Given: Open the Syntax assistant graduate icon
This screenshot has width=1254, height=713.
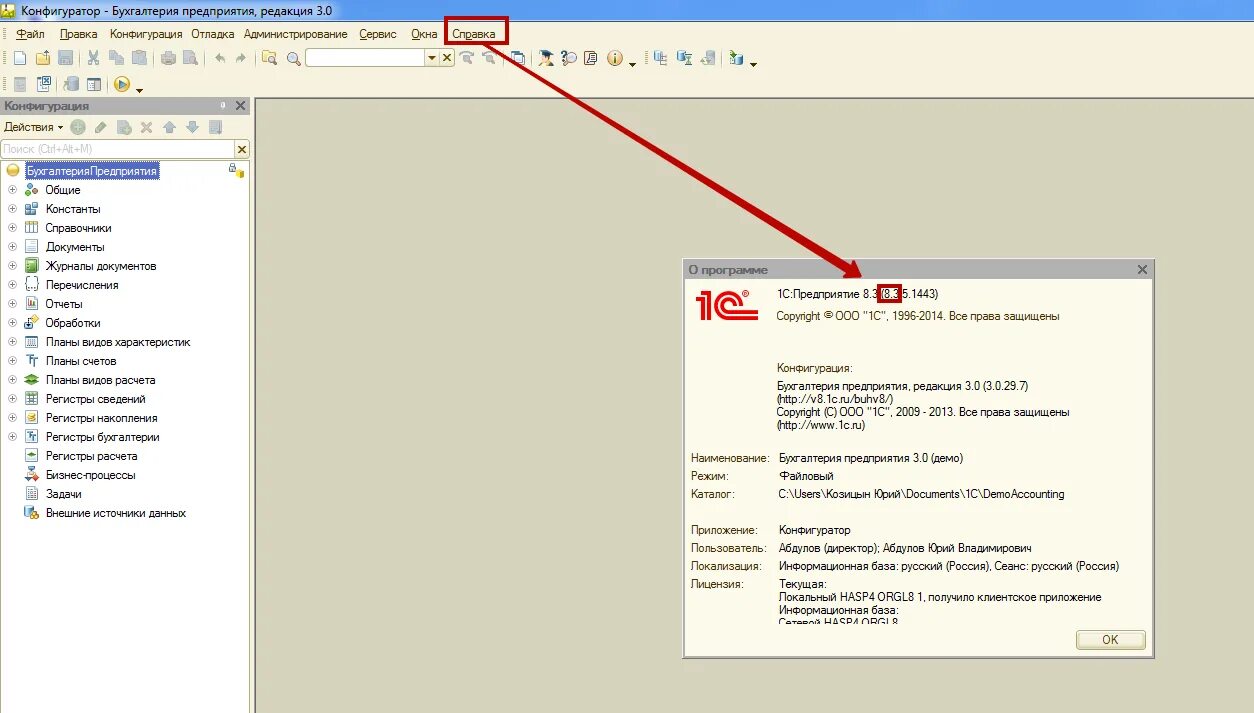Looking at the screenshot, I should [x=546, y=58].
